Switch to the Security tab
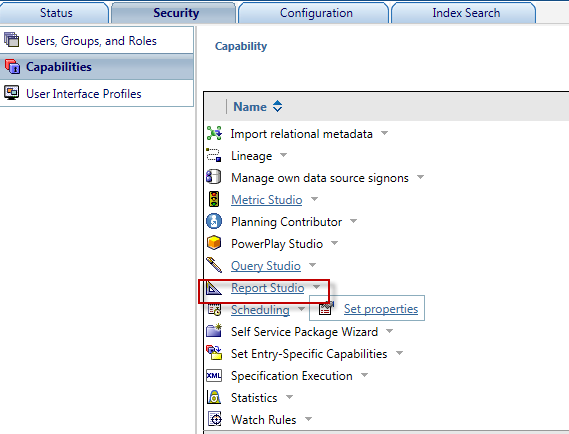The height and width of the screenshot is (434, 569). [x=174, y=13]
